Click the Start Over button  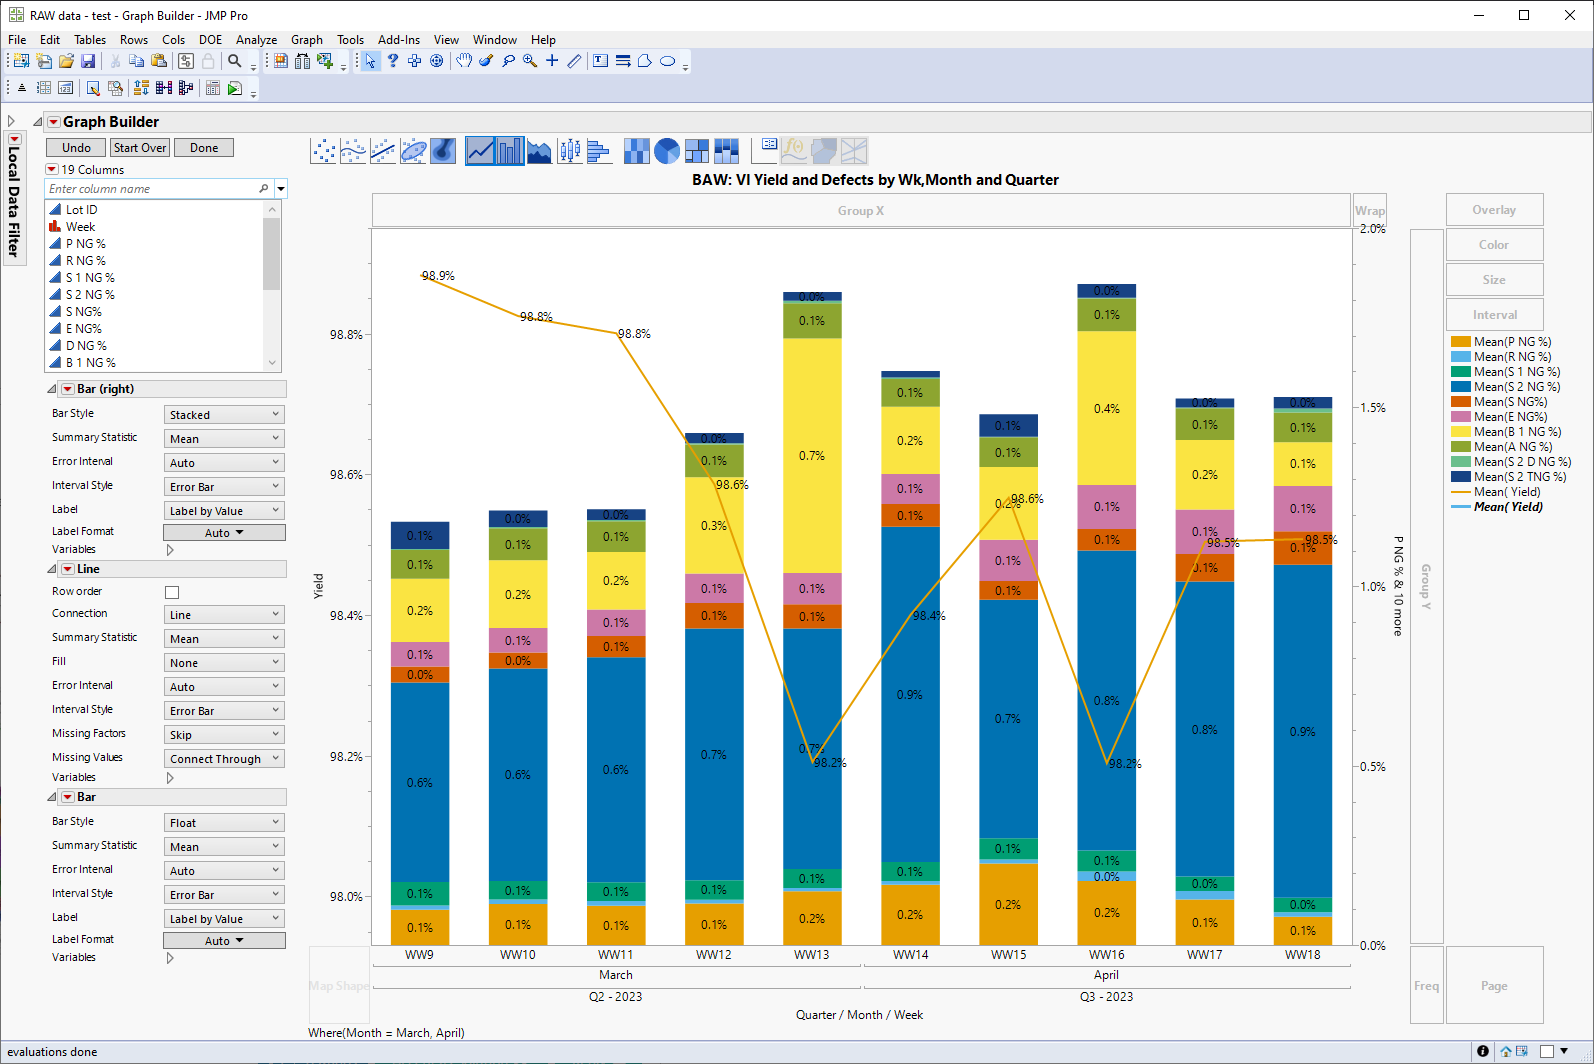coord(139,148)
